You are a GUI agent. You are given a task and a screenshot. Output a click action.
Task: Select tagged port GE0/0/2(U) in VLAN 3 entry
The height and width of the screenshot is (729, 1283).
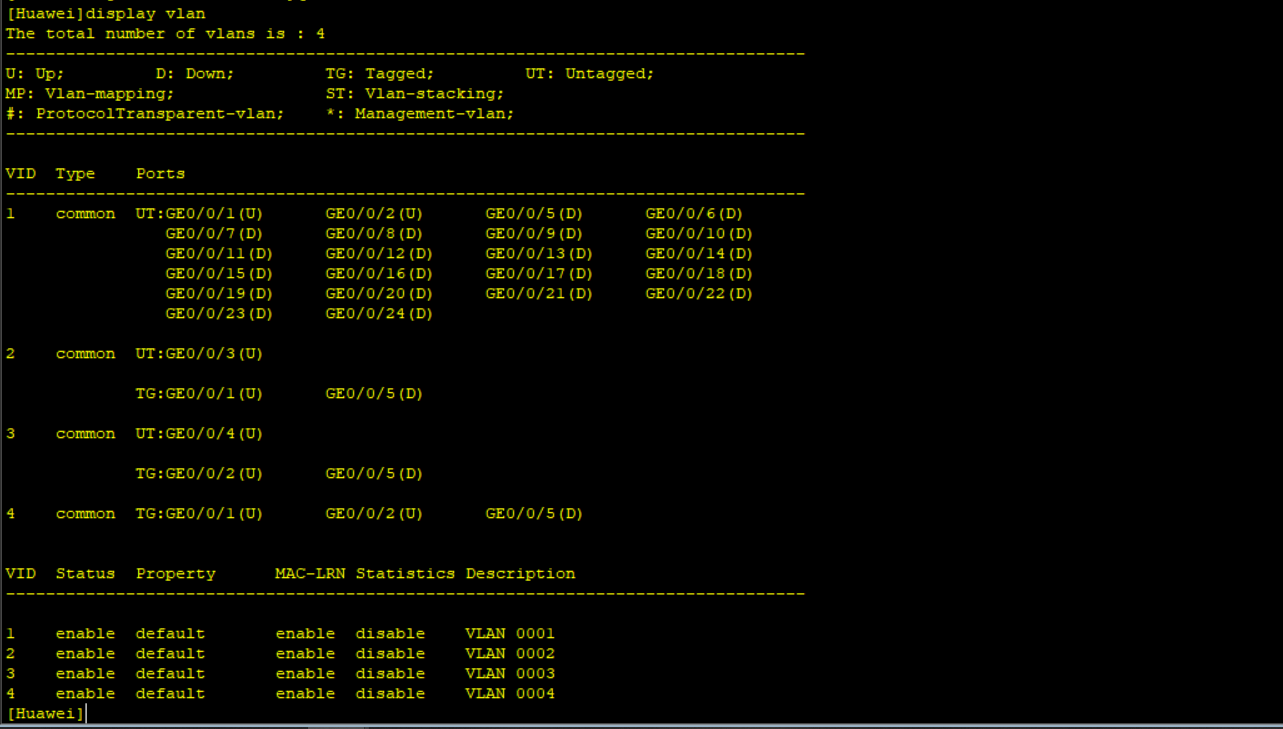(x=214, y=473)
